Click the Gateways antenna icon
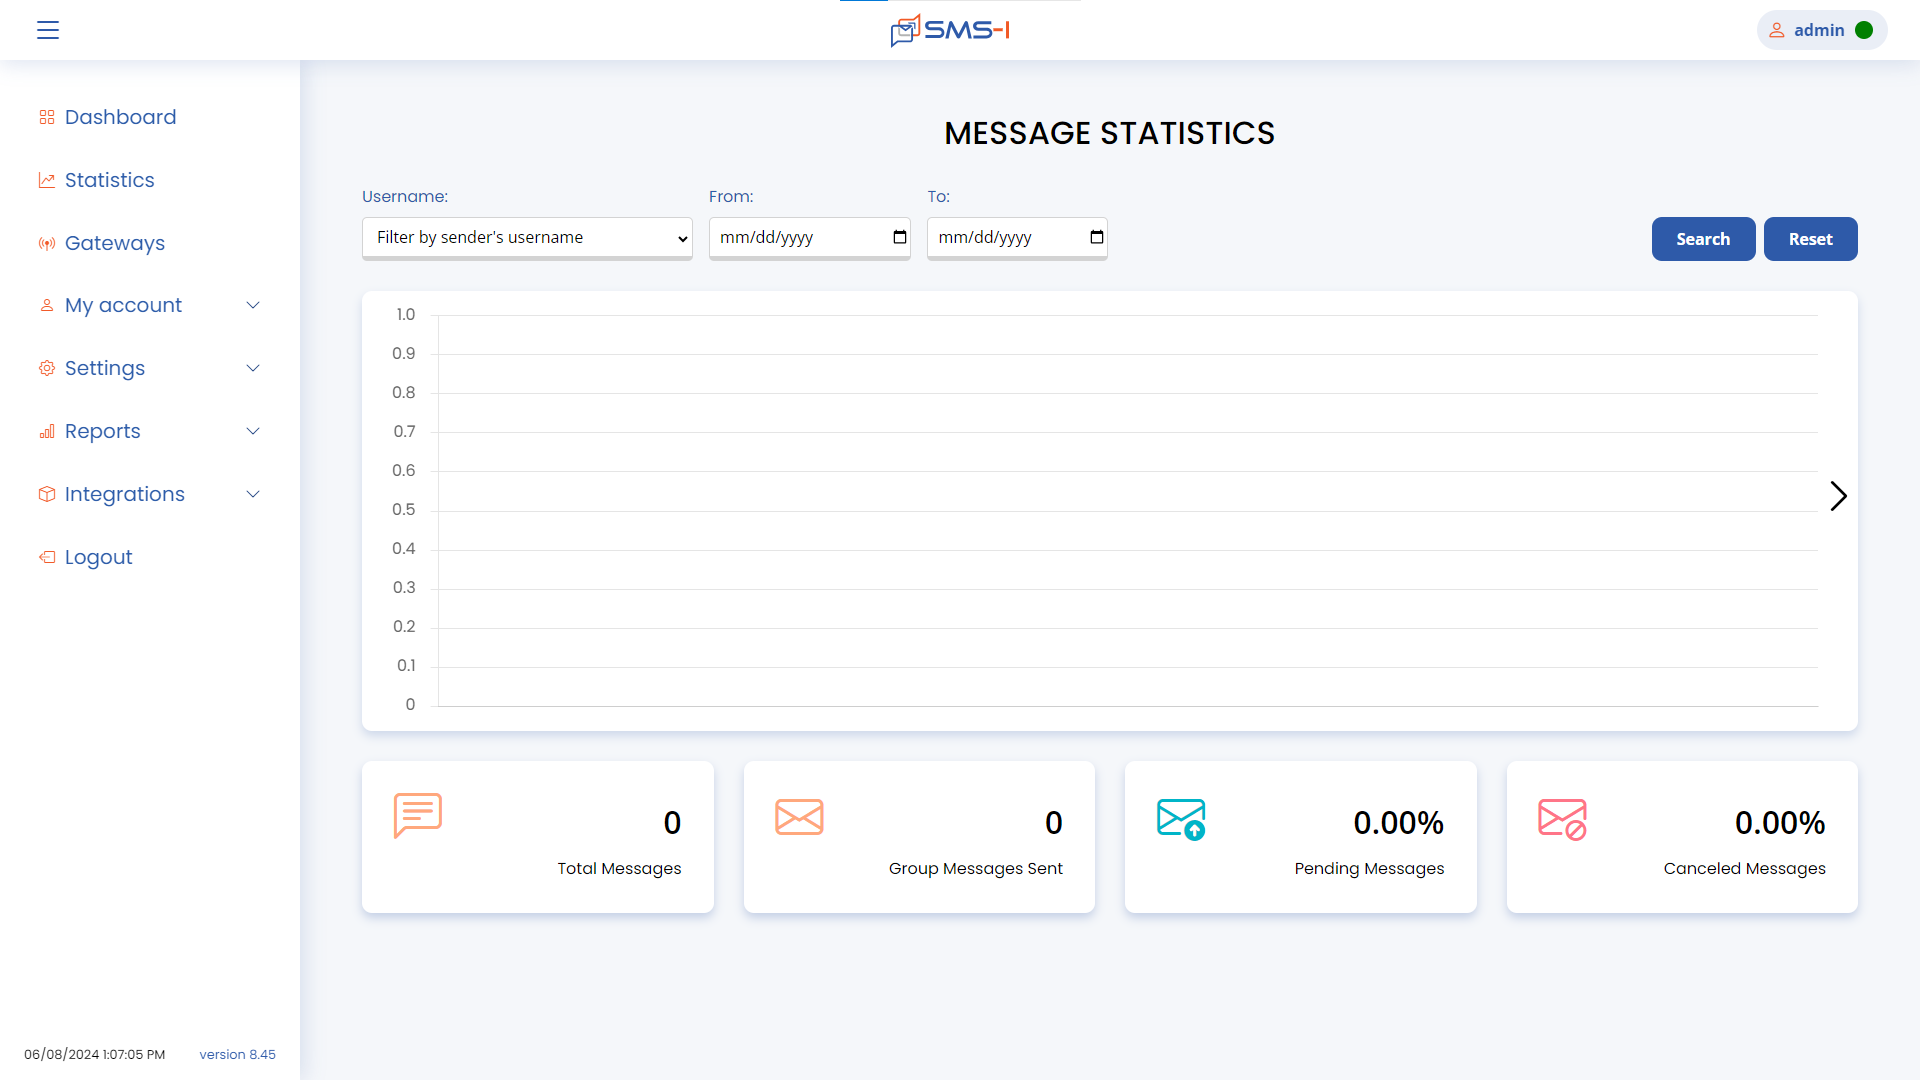This screenshot has width=1920, height=1080. point(47,243)
